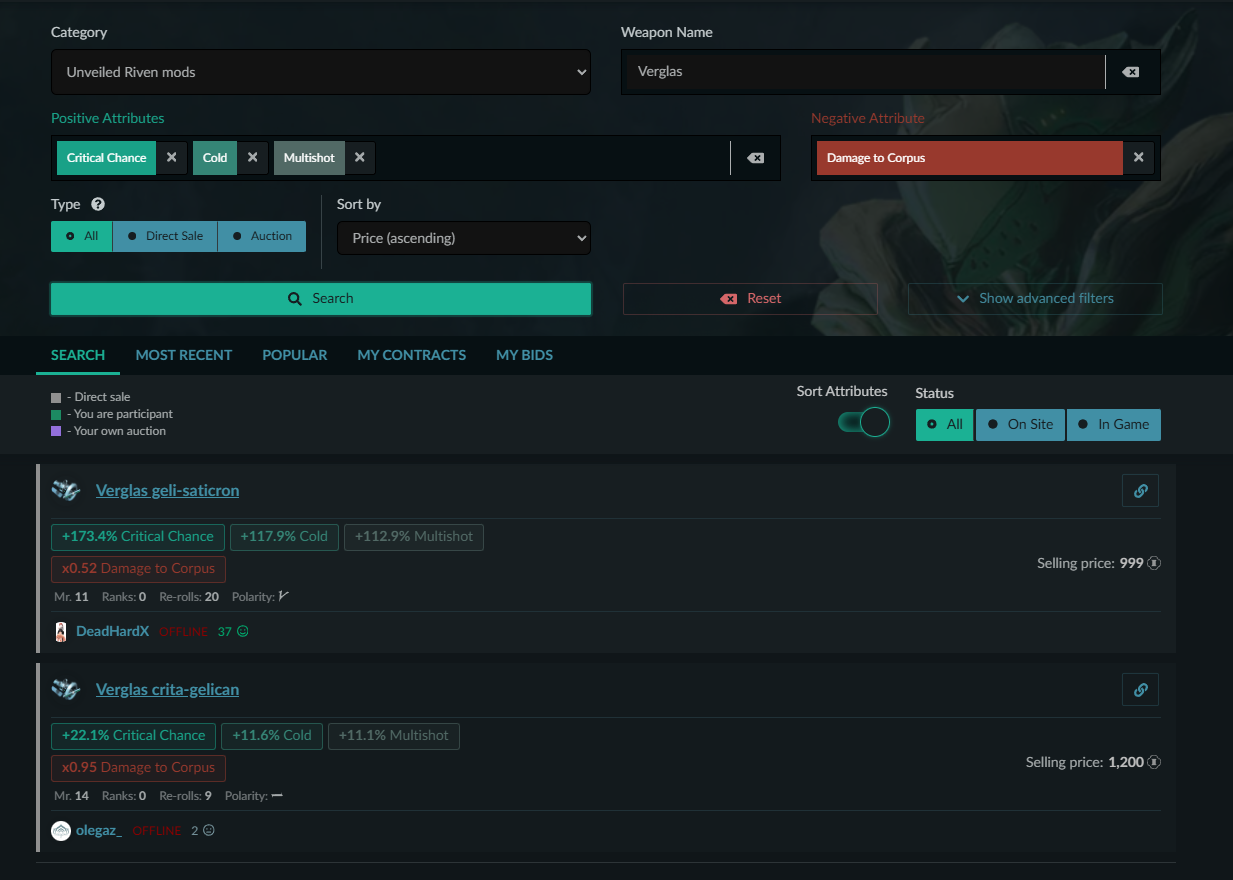Click olegaz_ avatar image
The width and height of the screenshot is (1233, 880).
[61, 830]
